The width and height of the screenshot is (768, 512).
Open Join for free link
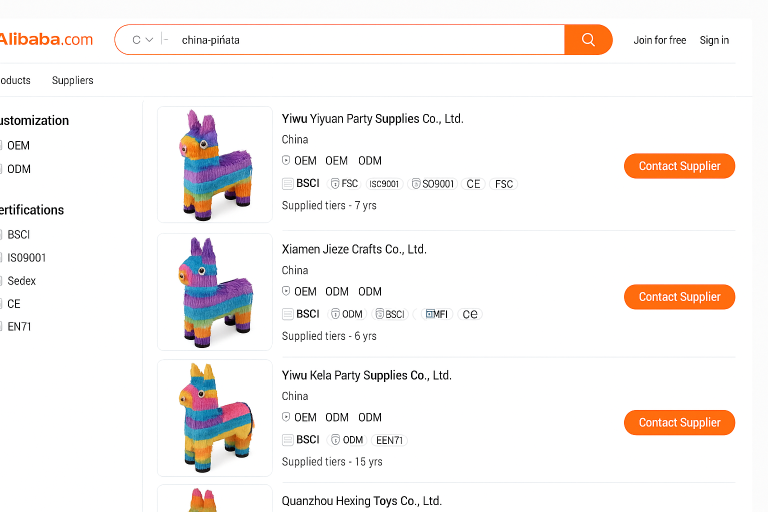tap(660, 40)
